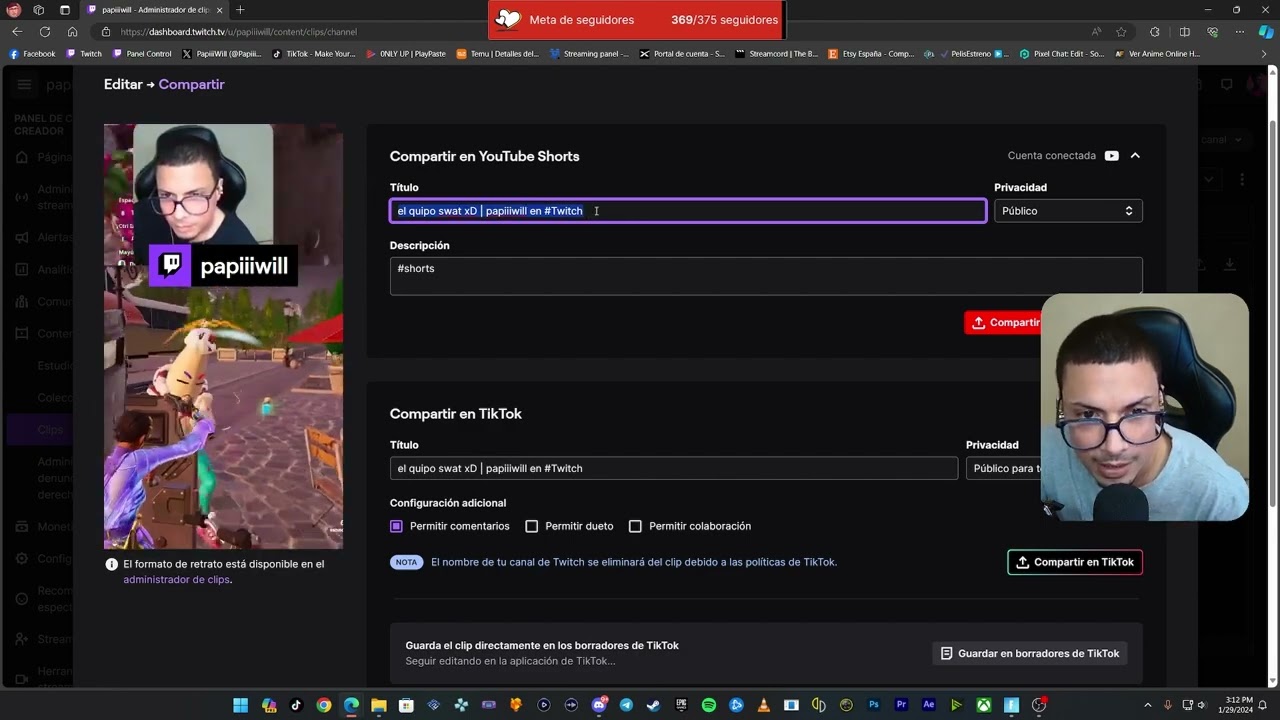Open the YouTube Privacidad dropdown showing Público
Image resolution: width=1280 pixels, height=720 pixels.
click(x=1068, y=211)
